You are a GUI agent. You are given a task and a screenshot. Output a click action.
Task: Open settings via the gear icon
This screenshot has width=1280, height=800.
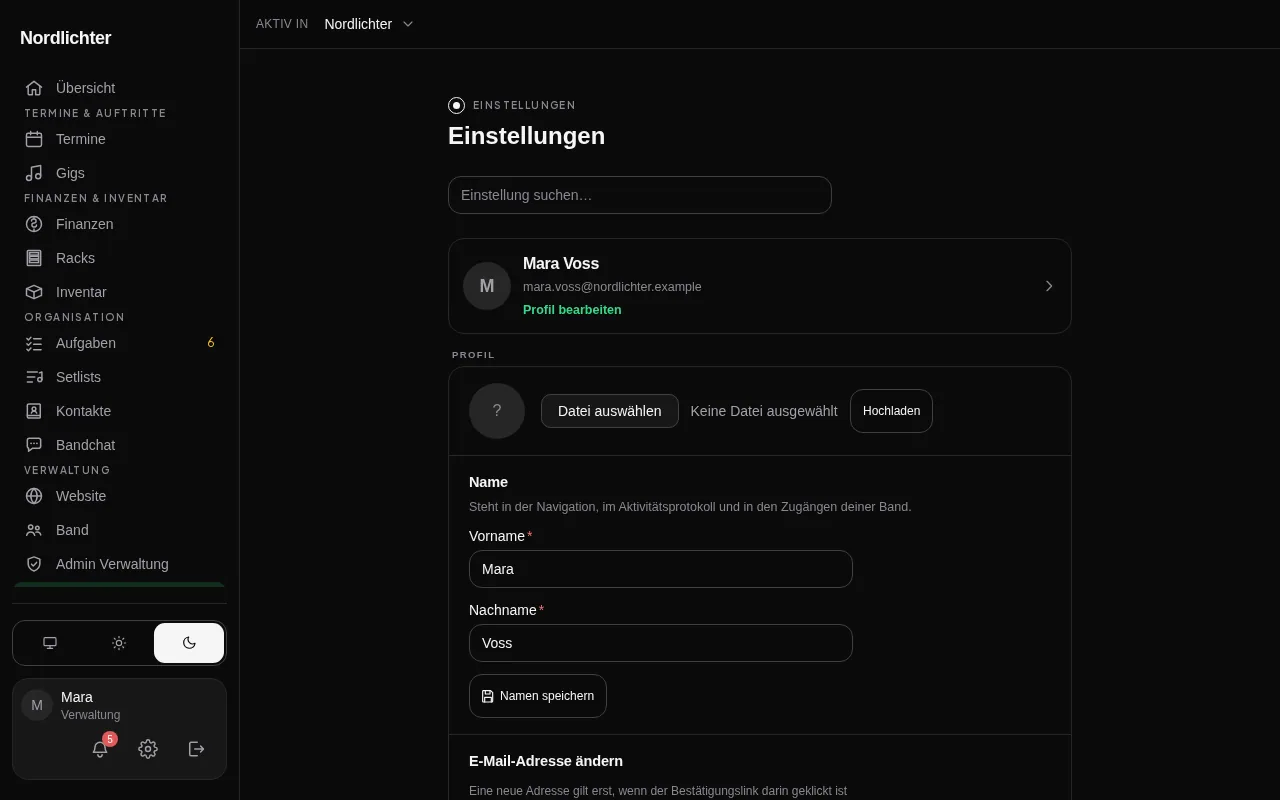click(148, 749)
